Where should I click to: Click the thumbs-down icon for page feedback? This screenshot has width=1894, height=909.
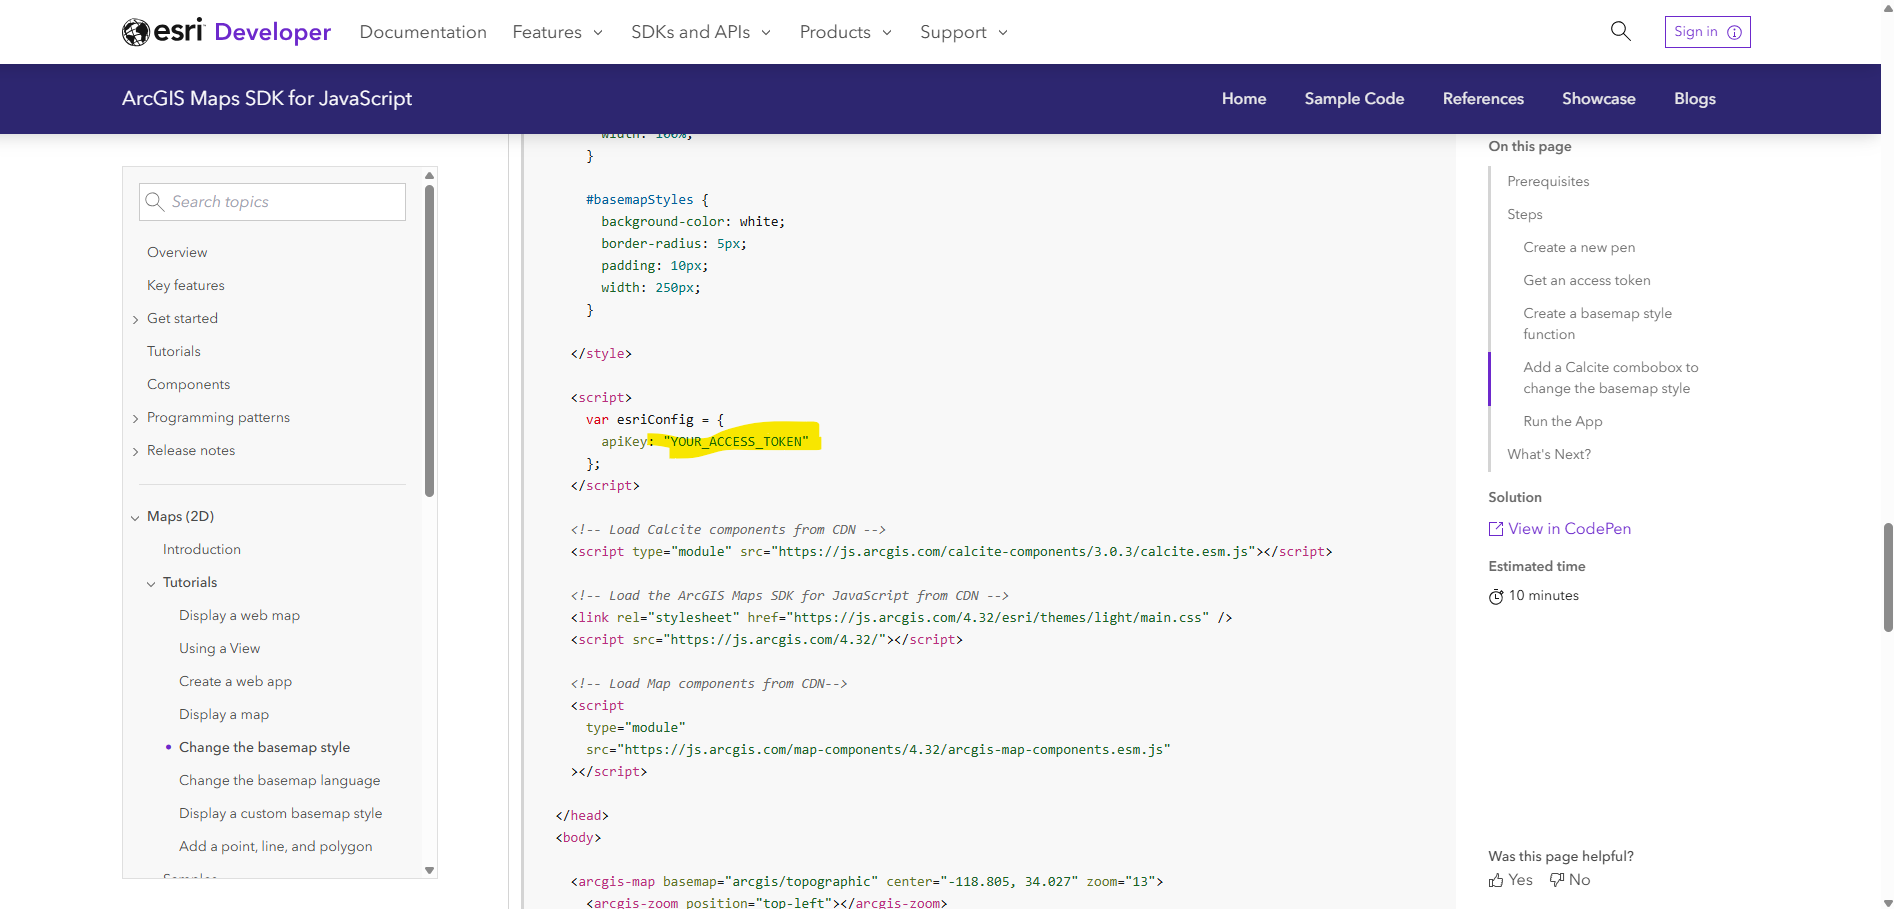point(1558,879)
